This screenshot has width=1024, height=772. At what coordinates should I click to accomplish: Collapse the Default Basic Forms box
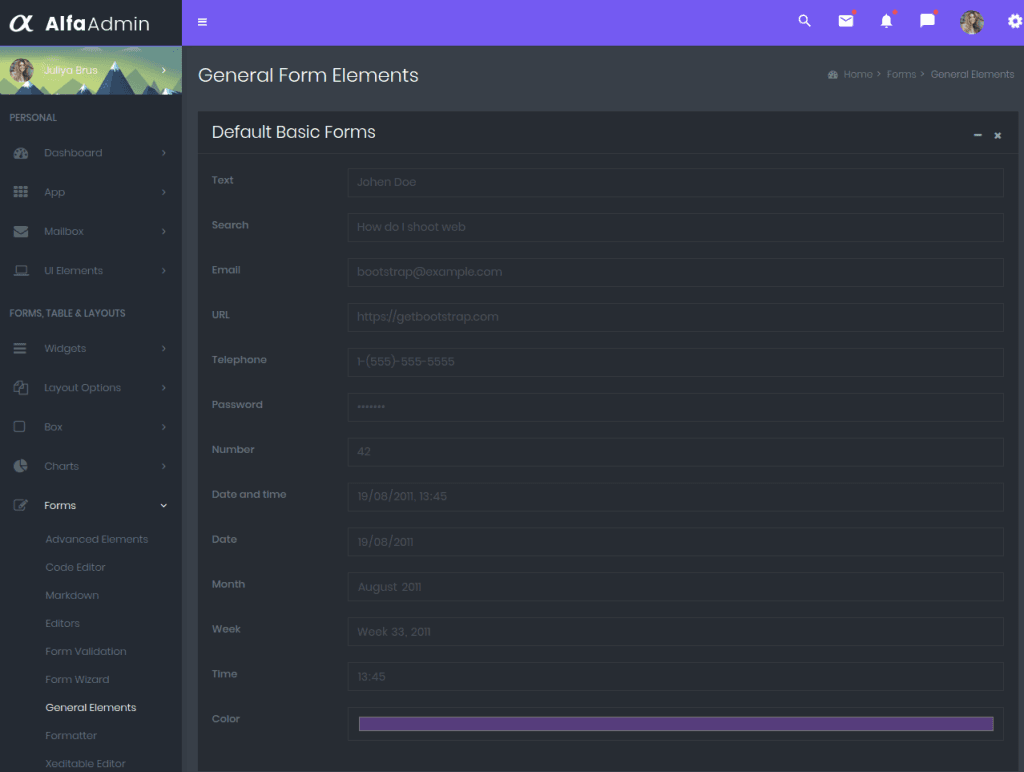(x=977, y=135)
